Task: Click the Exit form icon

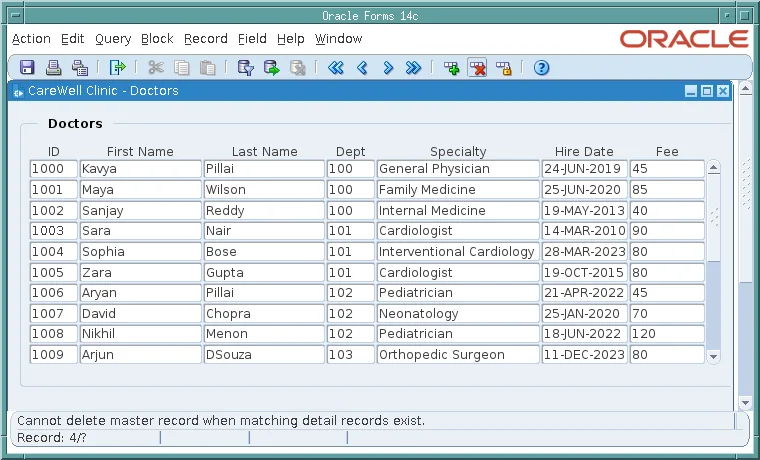Action: tap(117, 67)
